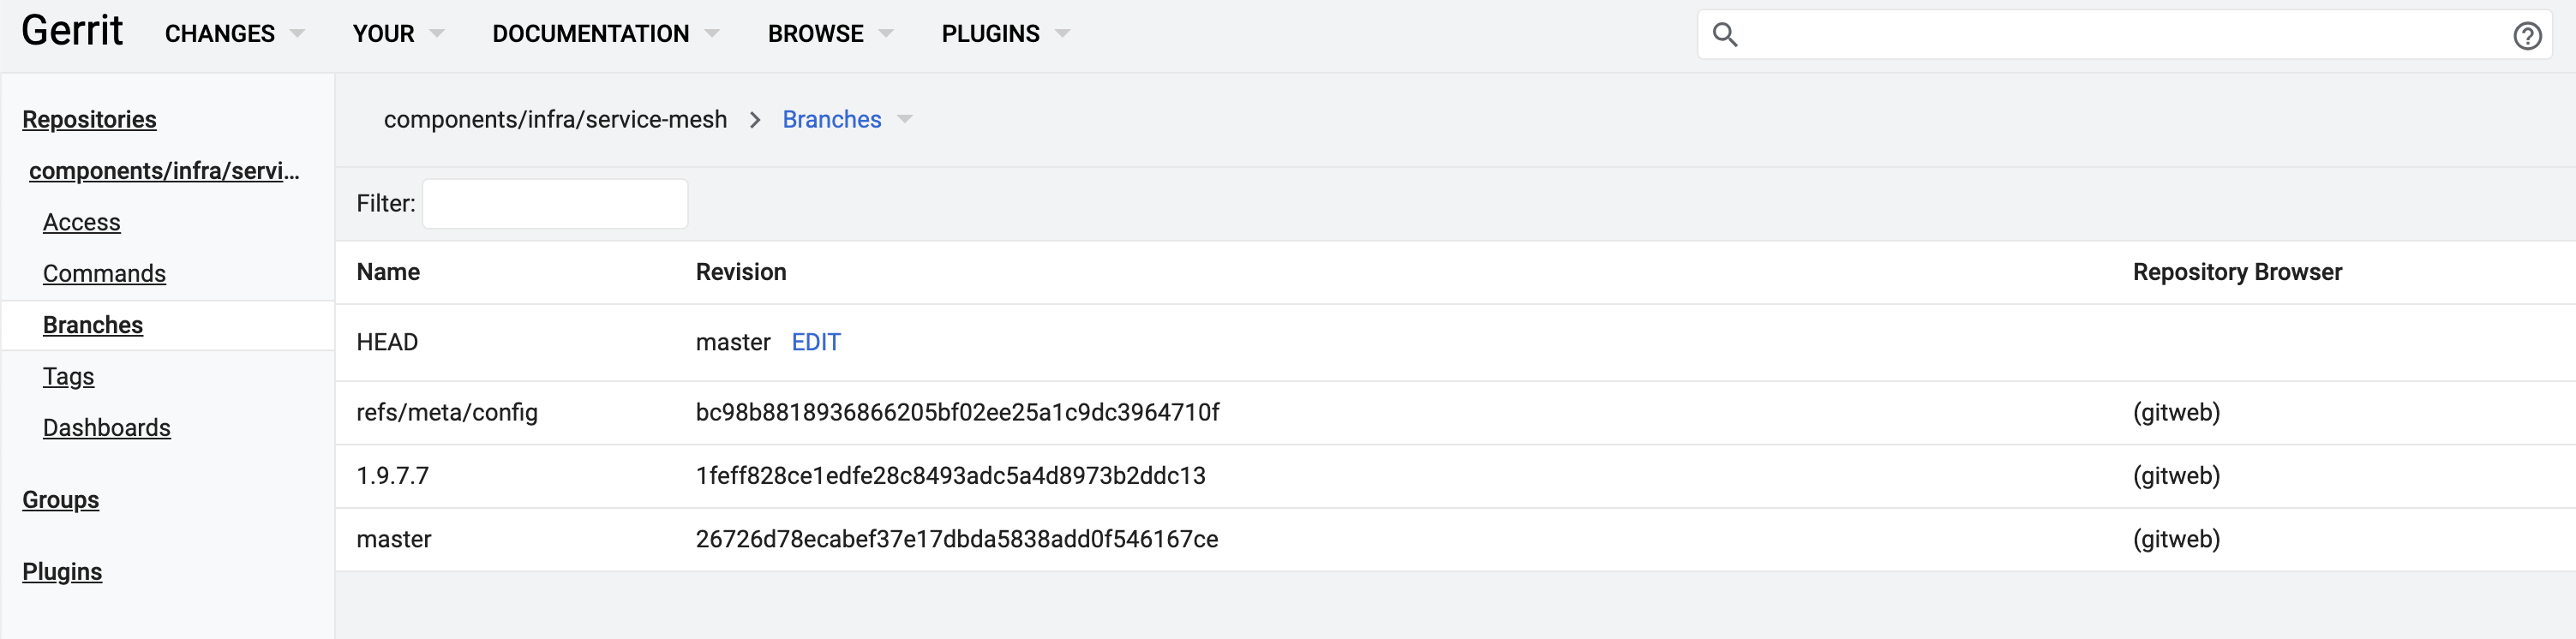2576x639 pixels.
Task: Open gitweb link for master branch
Action: (x=2176, y=540)
